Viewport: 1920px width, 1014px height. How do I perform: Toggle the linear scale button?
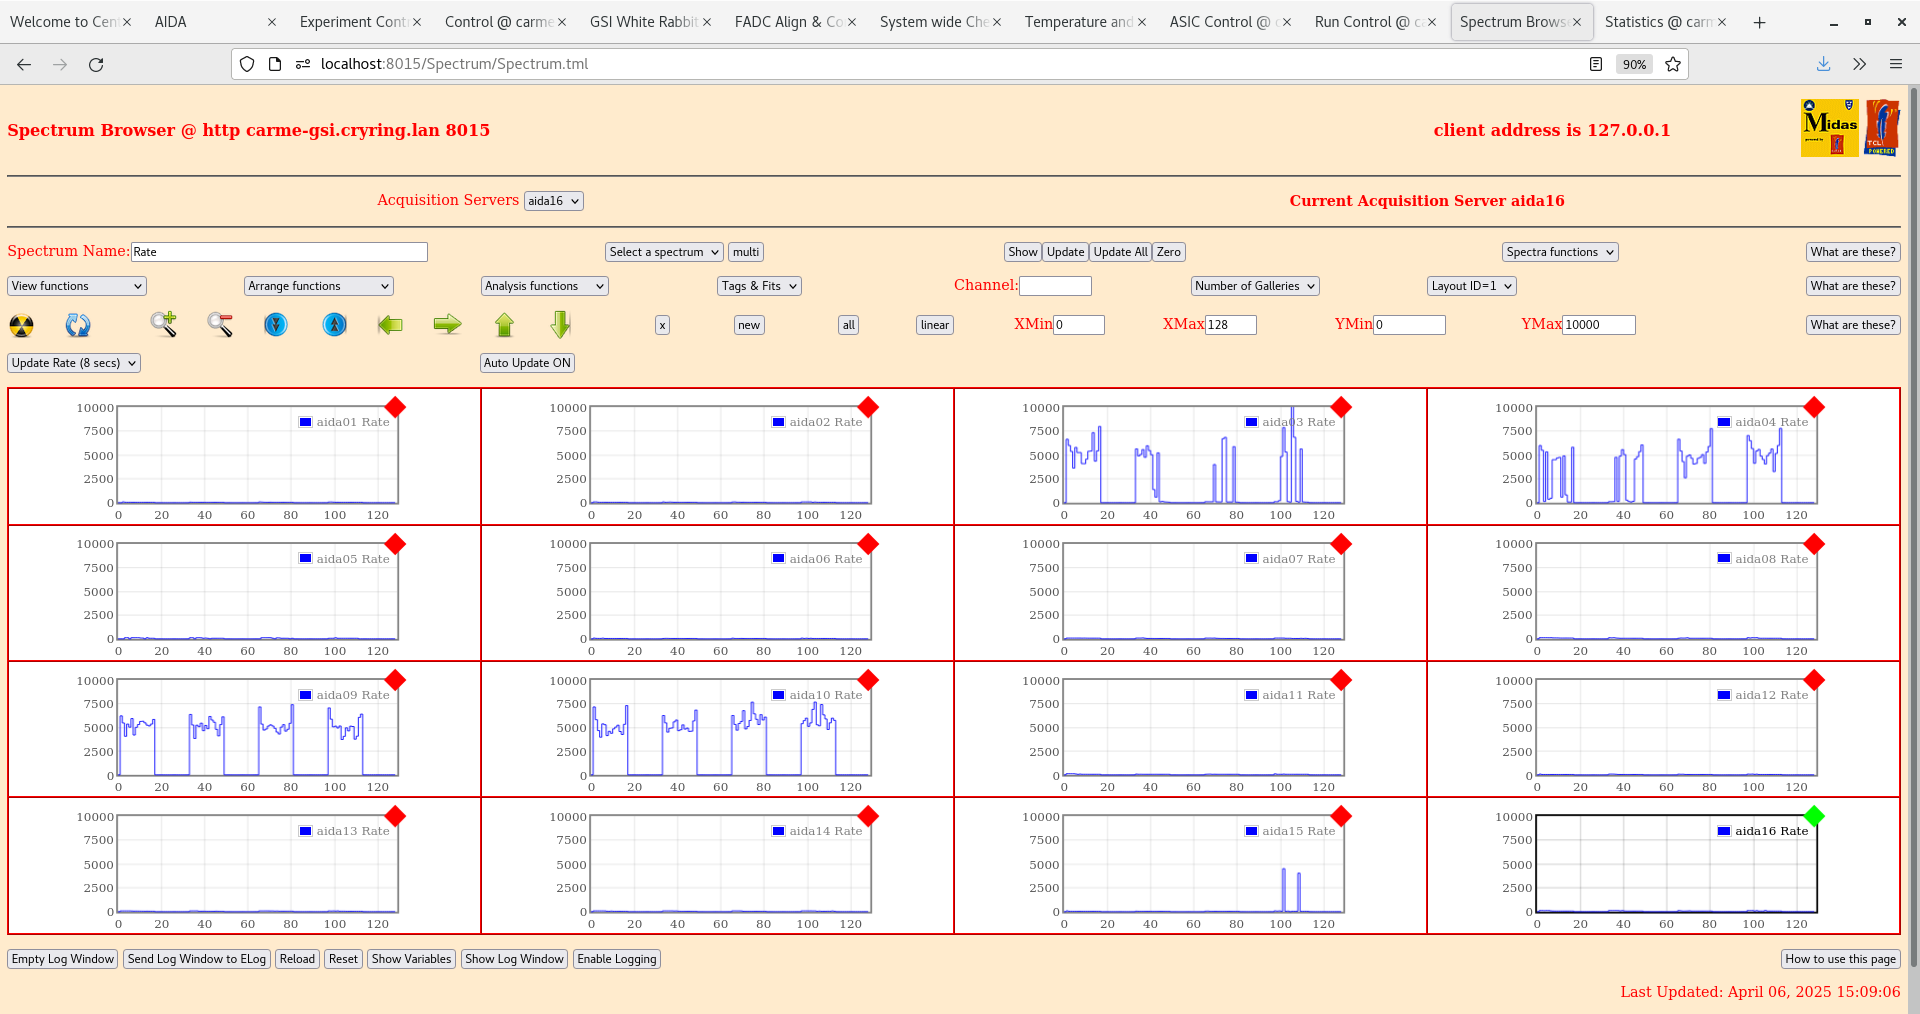(x=934, y=325)
